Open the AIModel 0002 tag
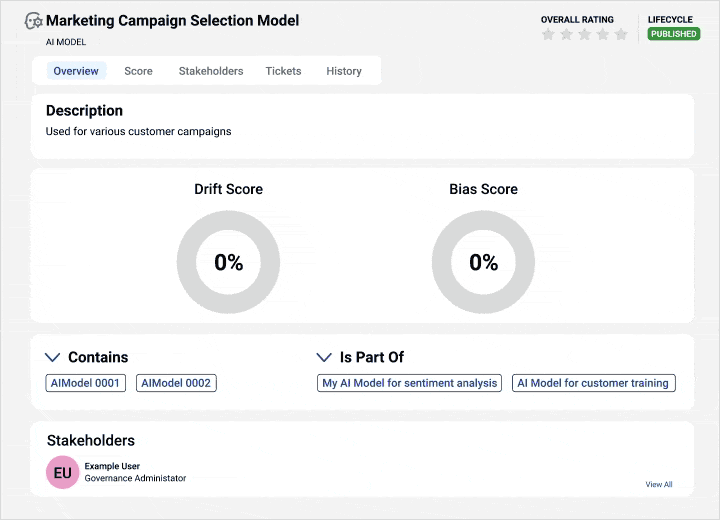Image resolution: width=720 pixels, height=520 pixels. (176, 383)
